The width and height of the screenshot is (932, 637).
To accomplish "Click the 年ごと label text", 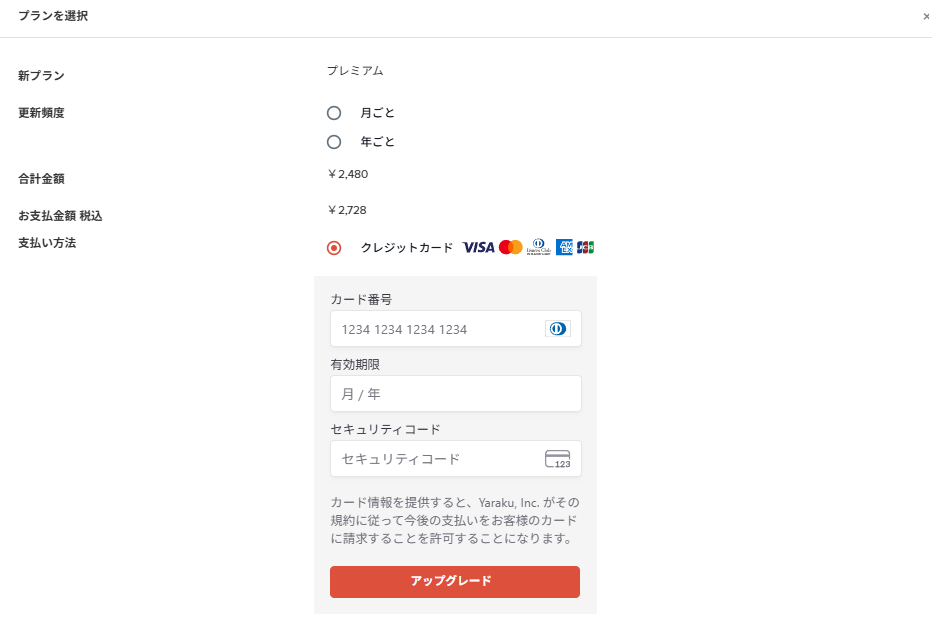I will [x=377, y=142].
